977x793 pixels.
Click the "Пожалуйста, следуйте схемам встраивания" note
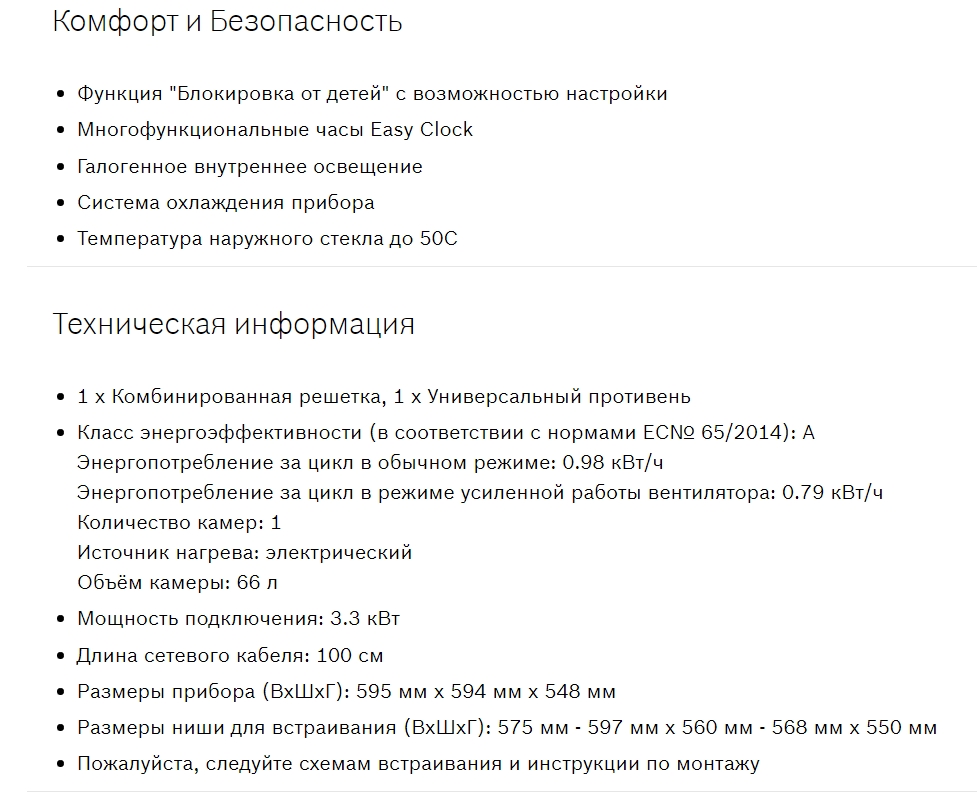[x=418, y=765]
